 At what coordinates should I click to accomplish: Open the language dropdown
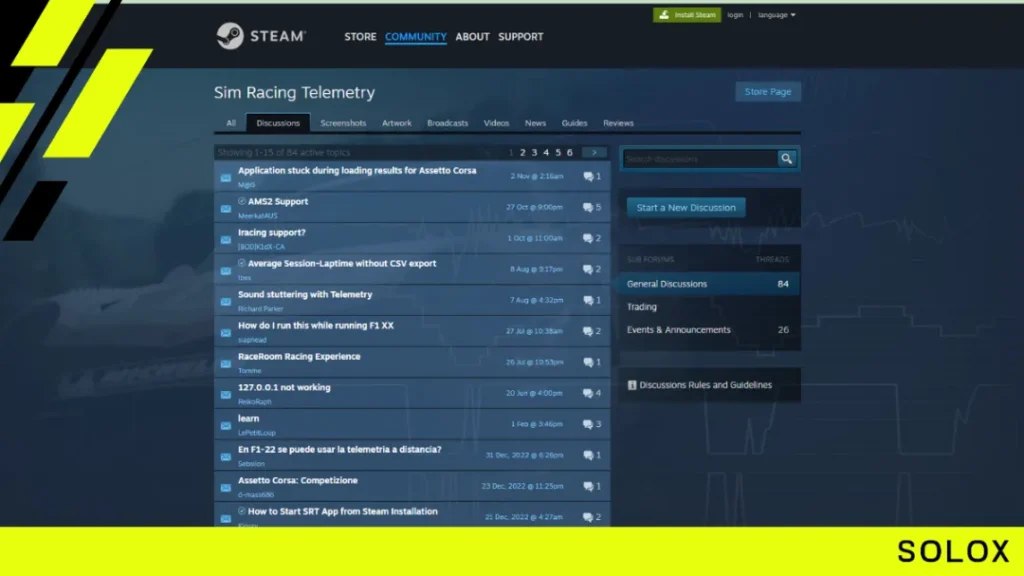pos(776,15)
